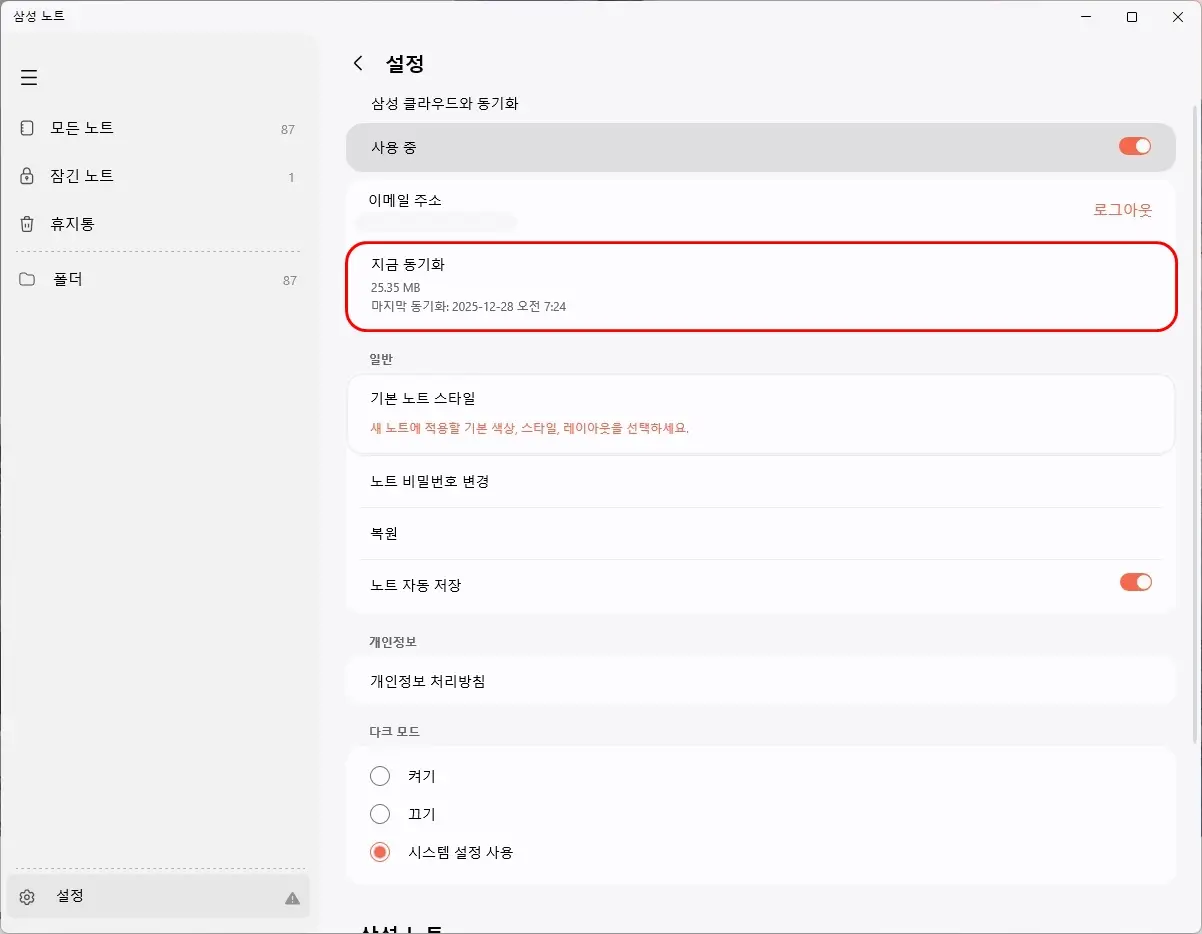Viewport: 1202px width, 934px height.
Task: Open 폴더 in the sidebar
Action: point(158,279)
